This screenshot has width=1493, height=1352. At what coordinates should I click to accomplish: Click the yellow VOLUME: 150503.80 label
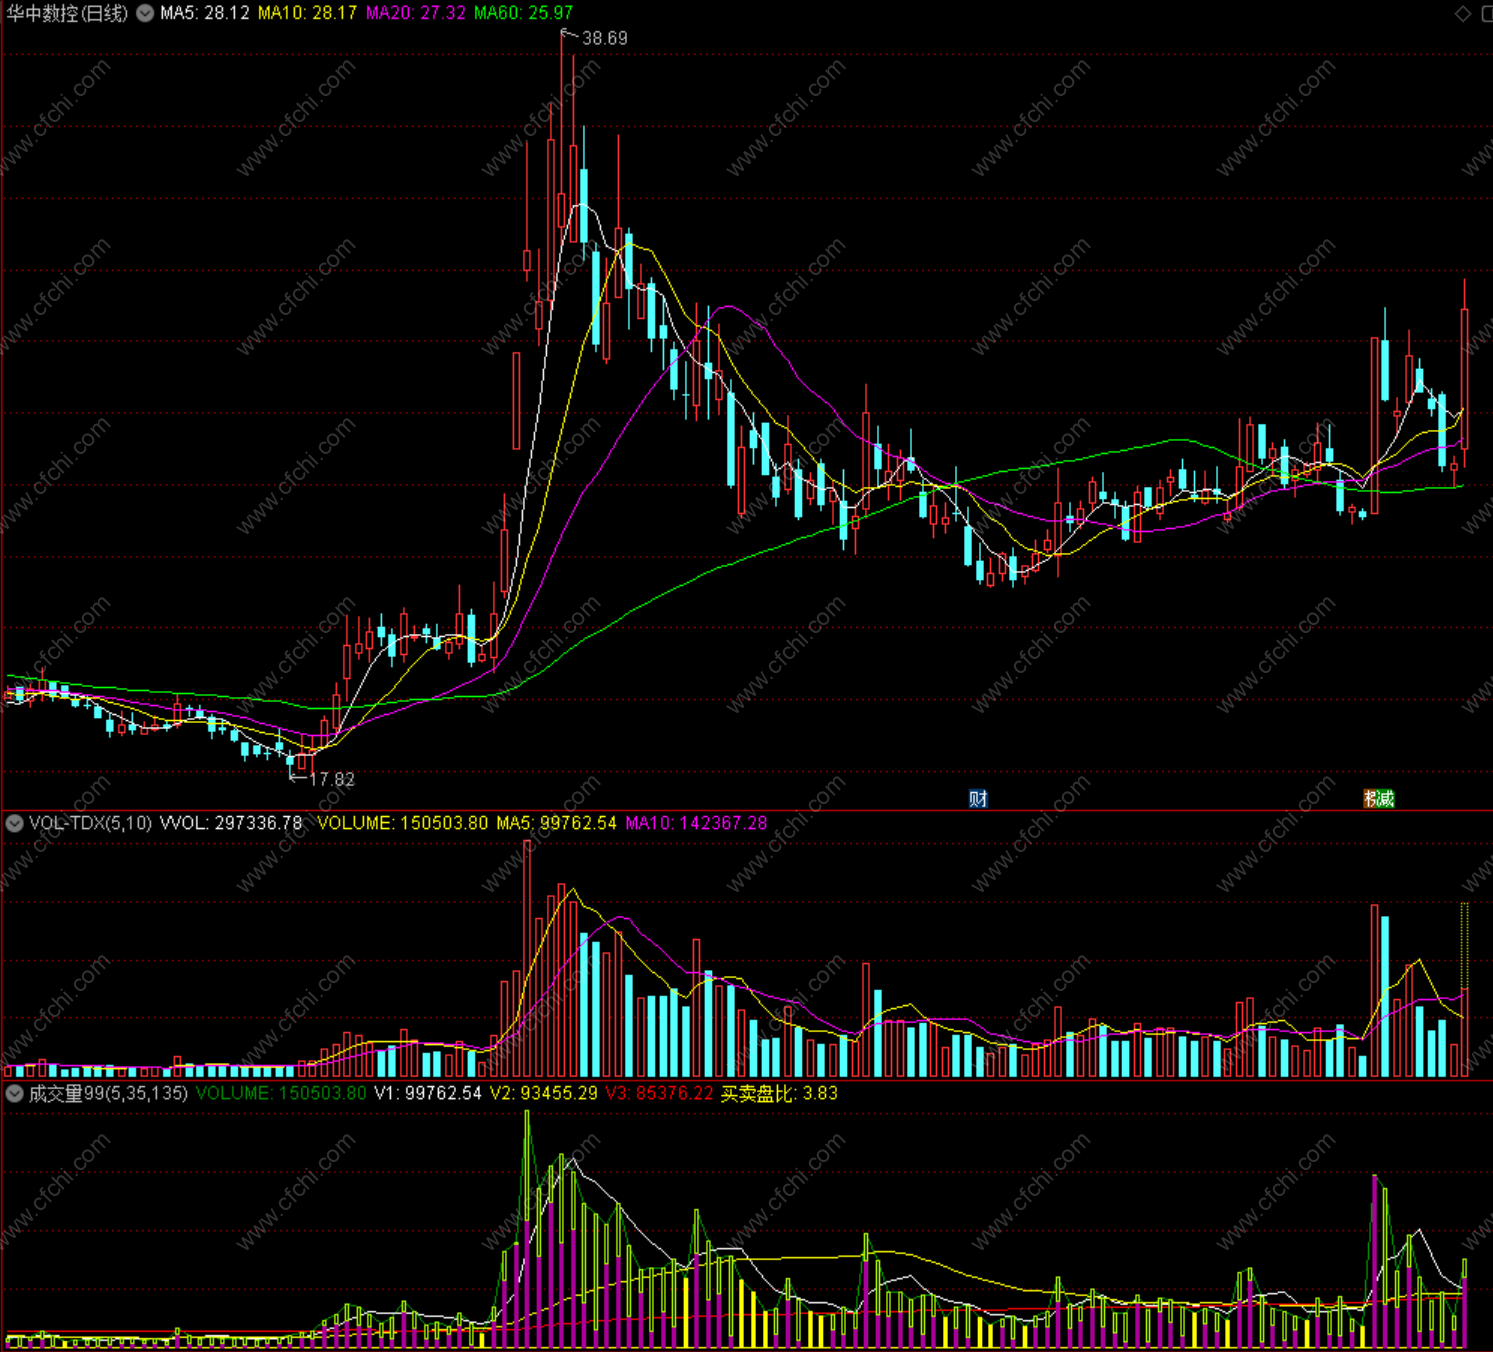403,823
